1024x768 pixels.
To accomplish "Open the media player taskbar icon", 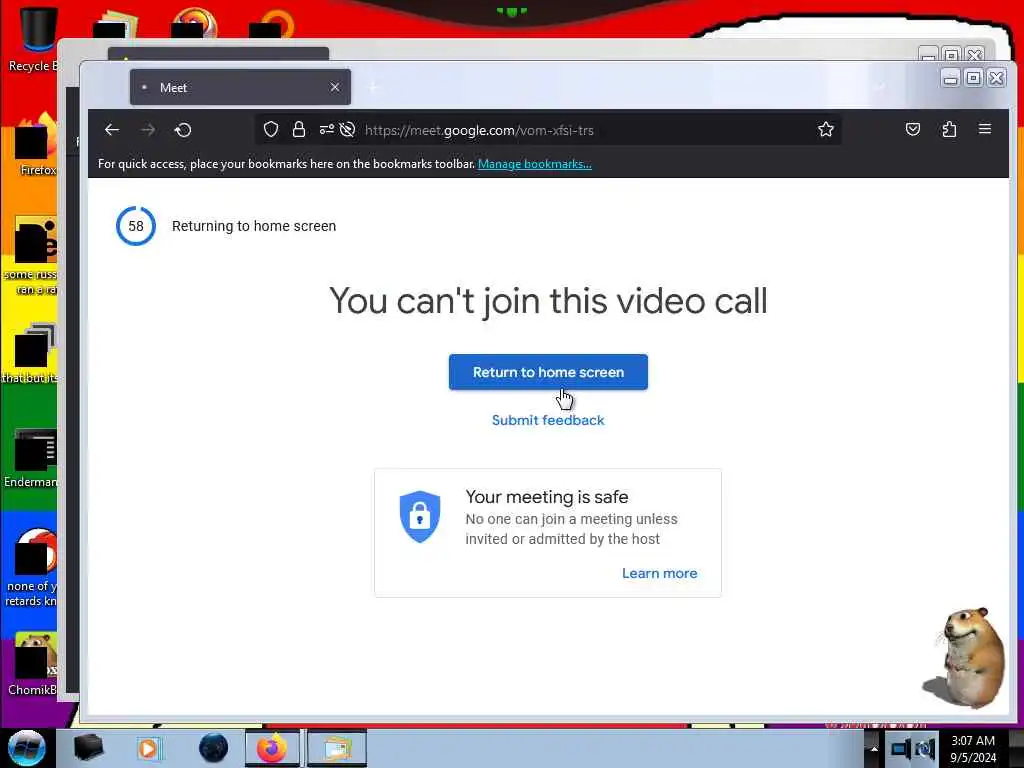I will point(148,748).
